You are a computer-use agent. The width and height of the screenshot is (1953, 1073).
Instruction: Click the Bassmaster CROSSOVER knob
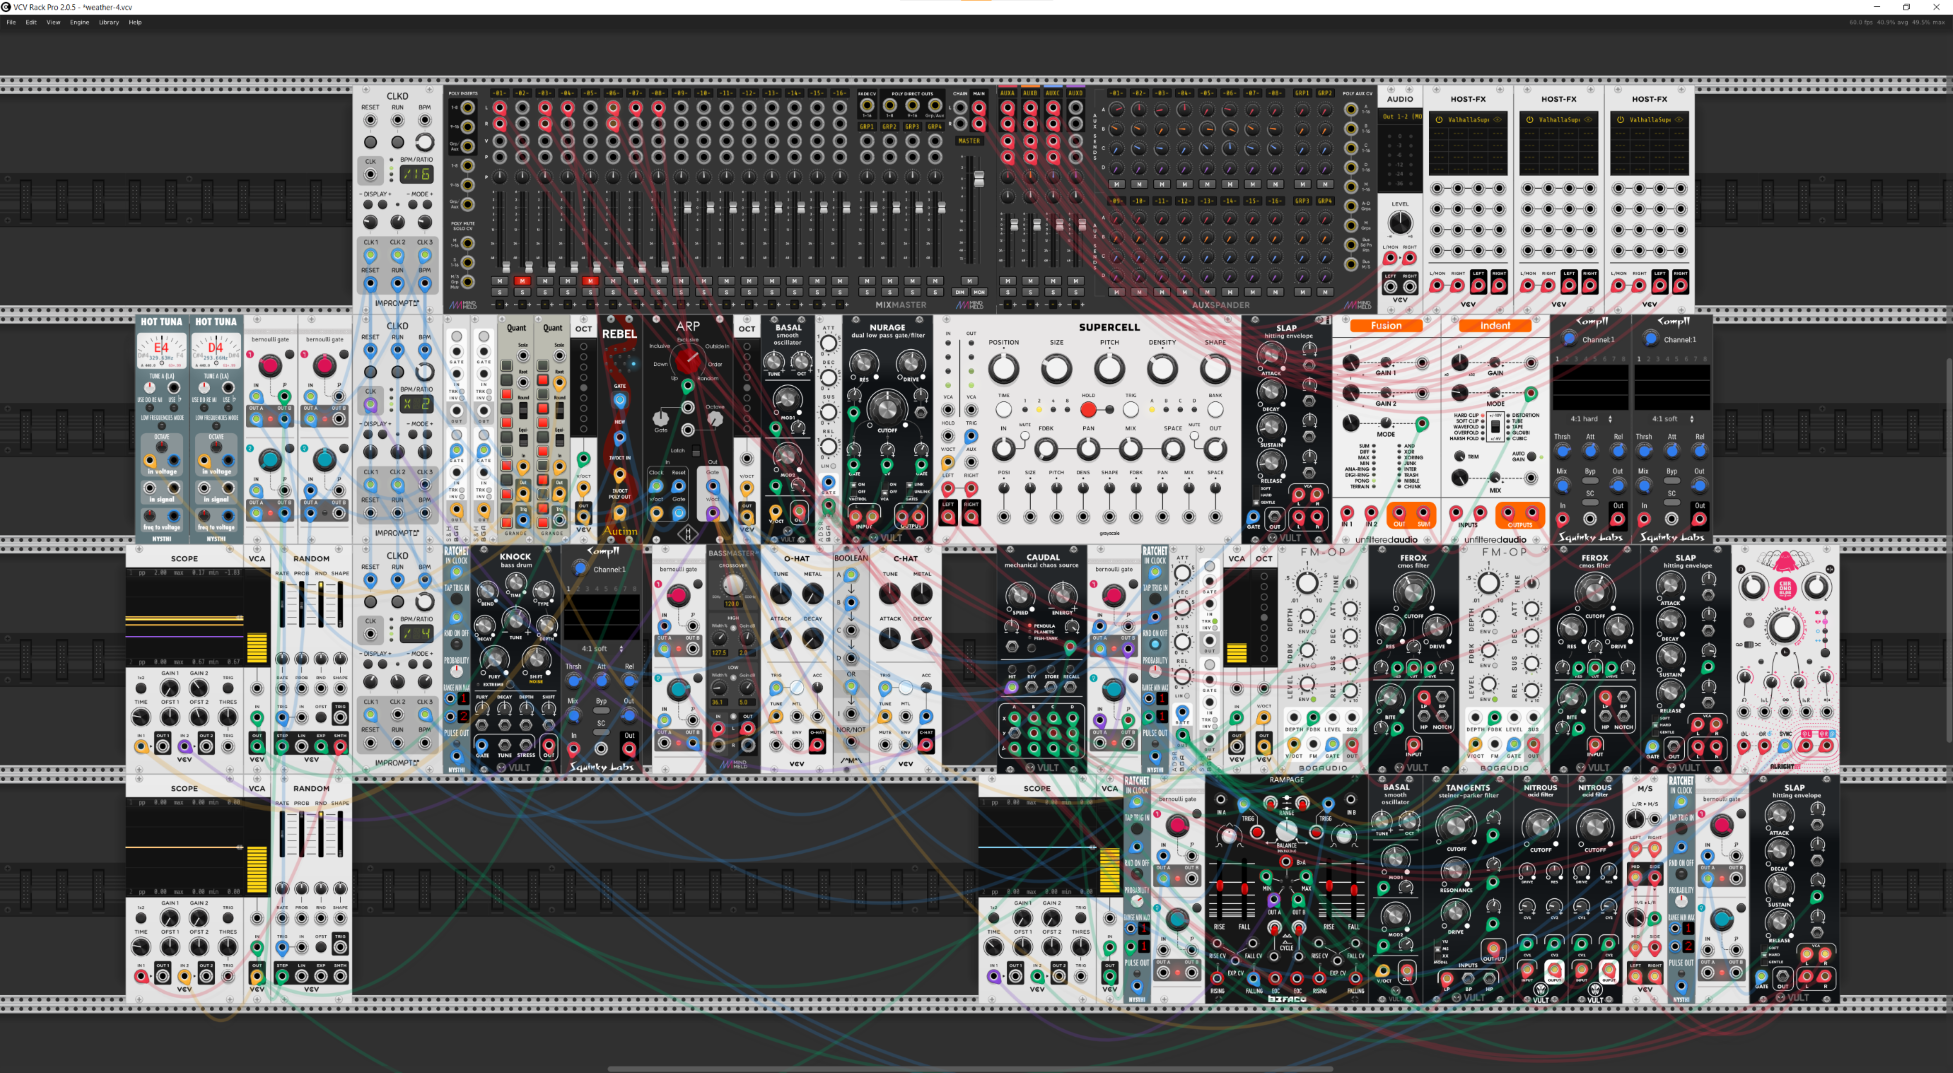point(733,584)
